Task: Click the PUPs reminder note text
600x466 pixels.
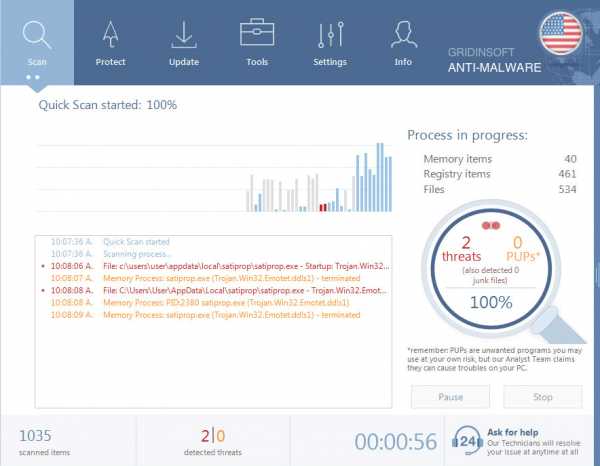Action: point(494,359)
